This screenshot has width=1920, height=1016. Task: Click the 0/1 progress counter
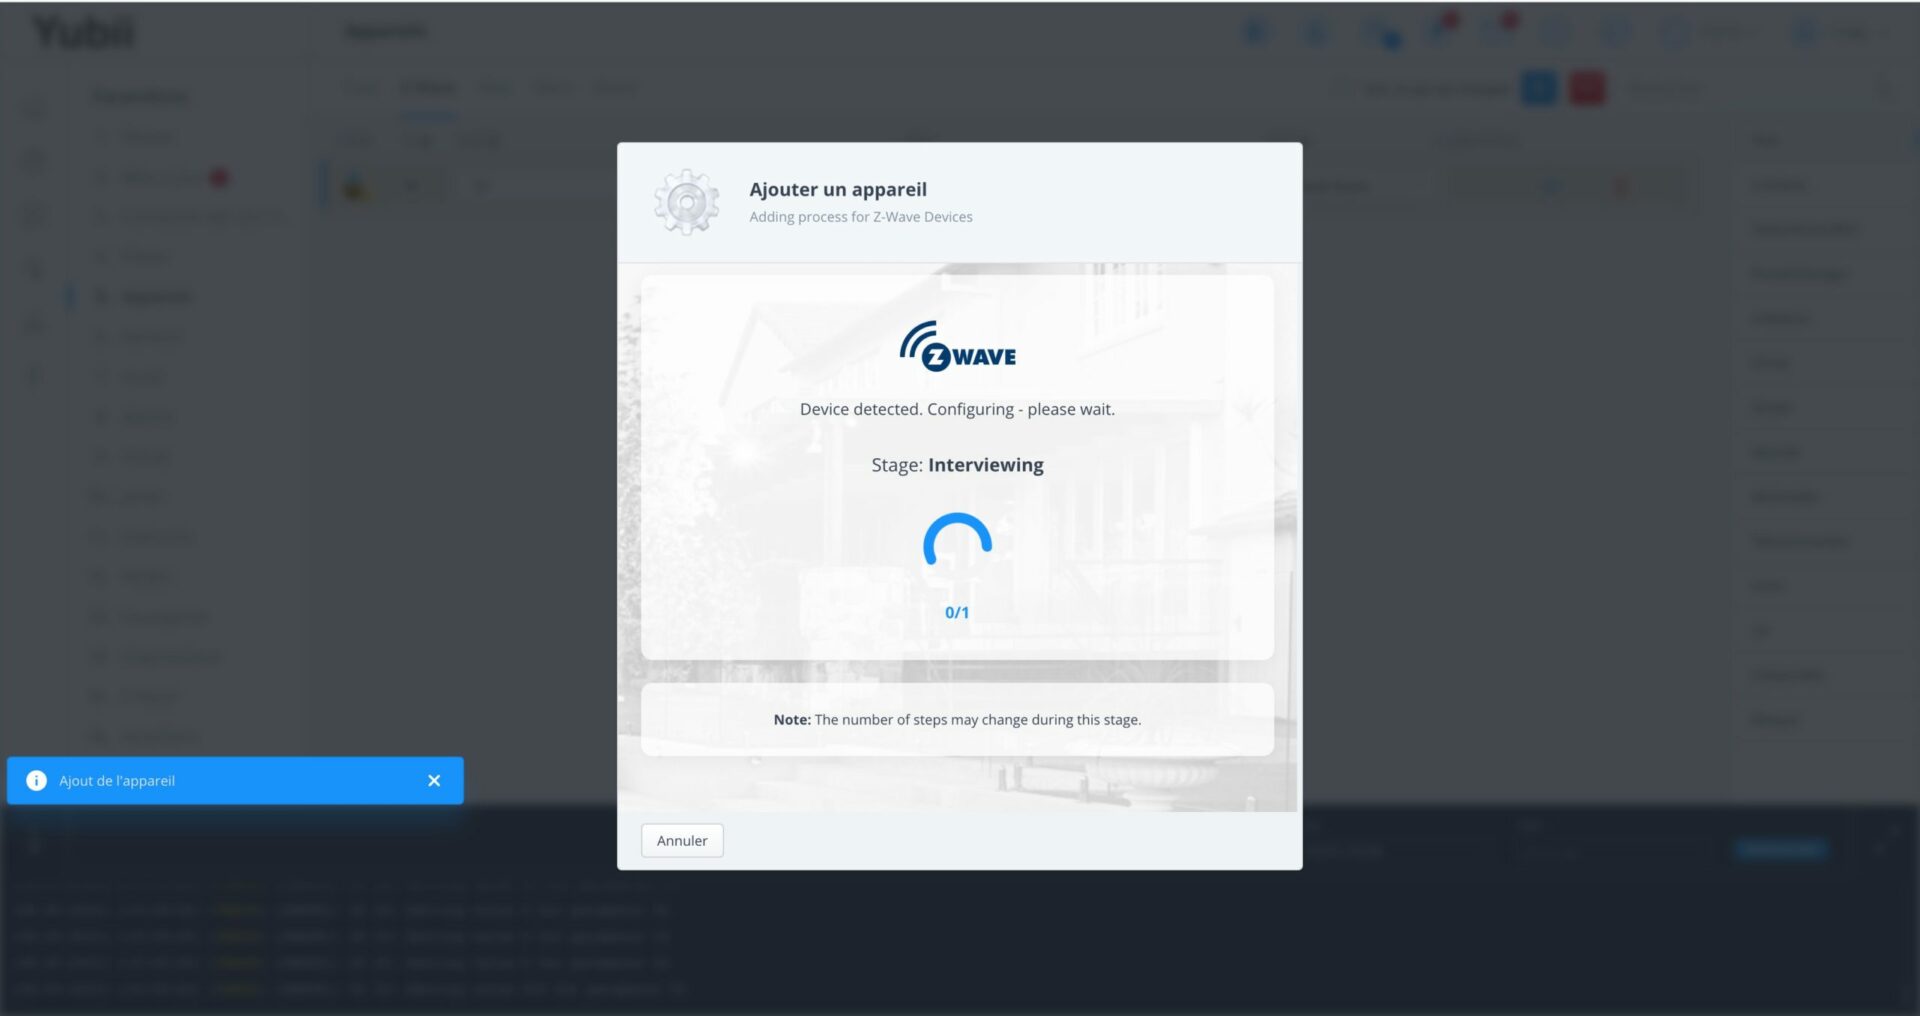point(957,612)
